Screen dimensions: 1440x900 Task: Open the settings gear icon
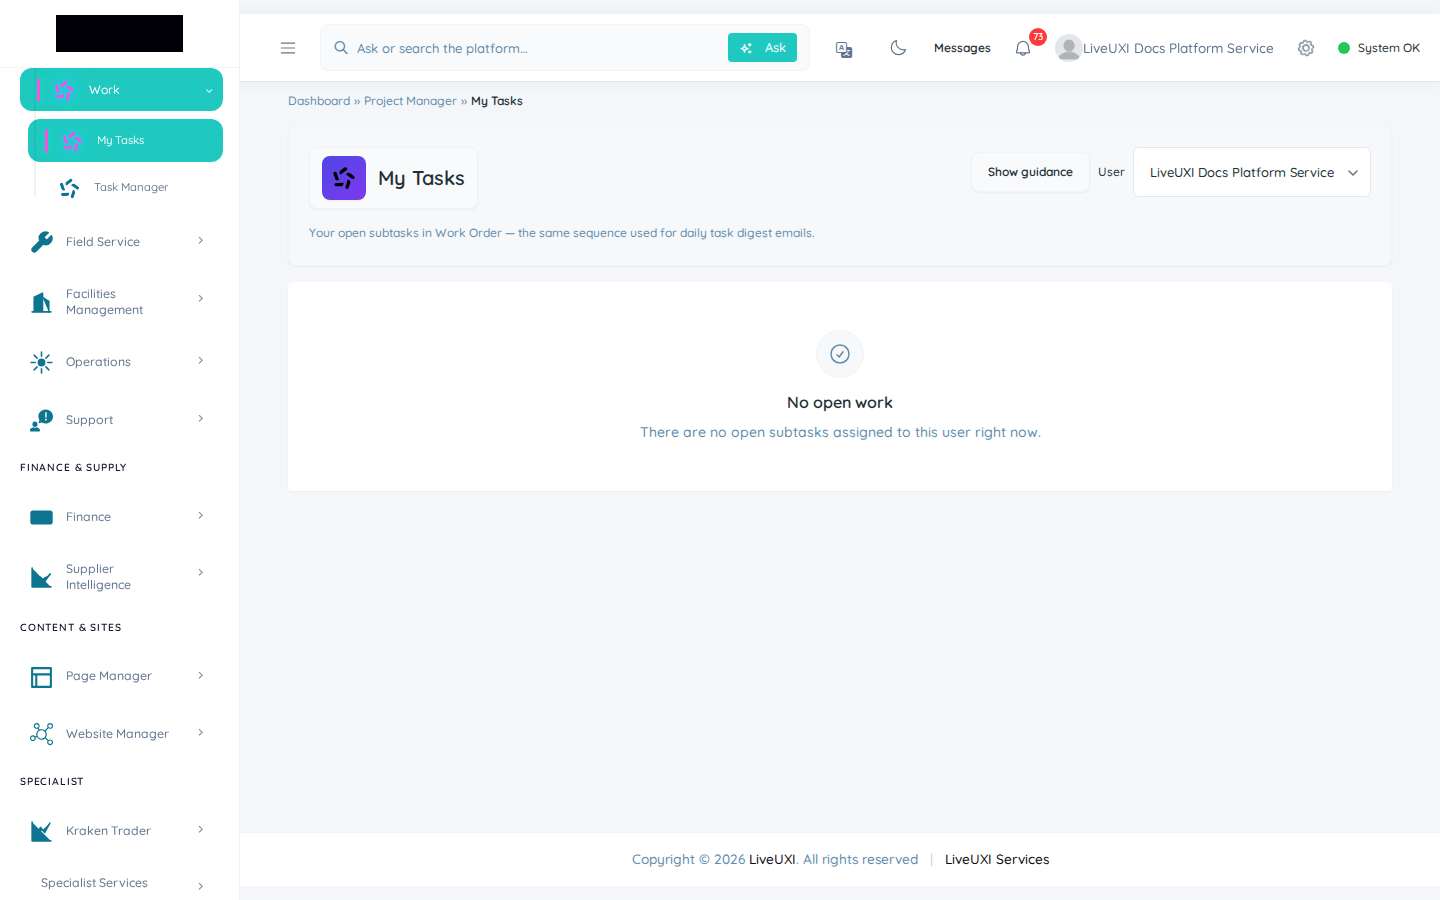tap(1306, 48)
